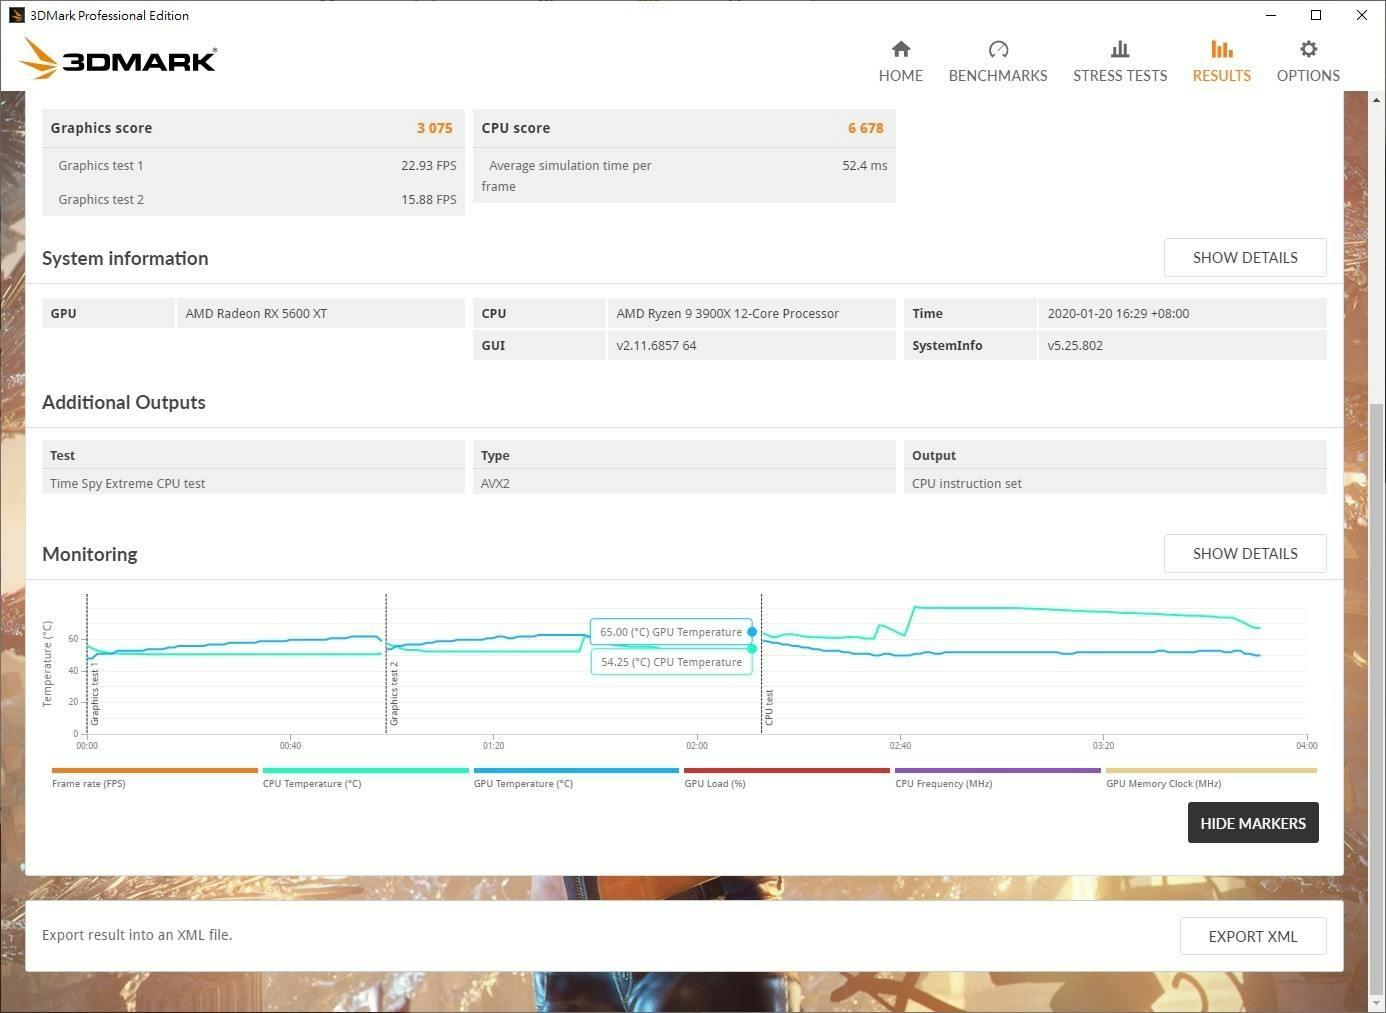Open the BENCHMARKS tab
The height and width of the screenshot is (1013, 1386).
[997, 62]
